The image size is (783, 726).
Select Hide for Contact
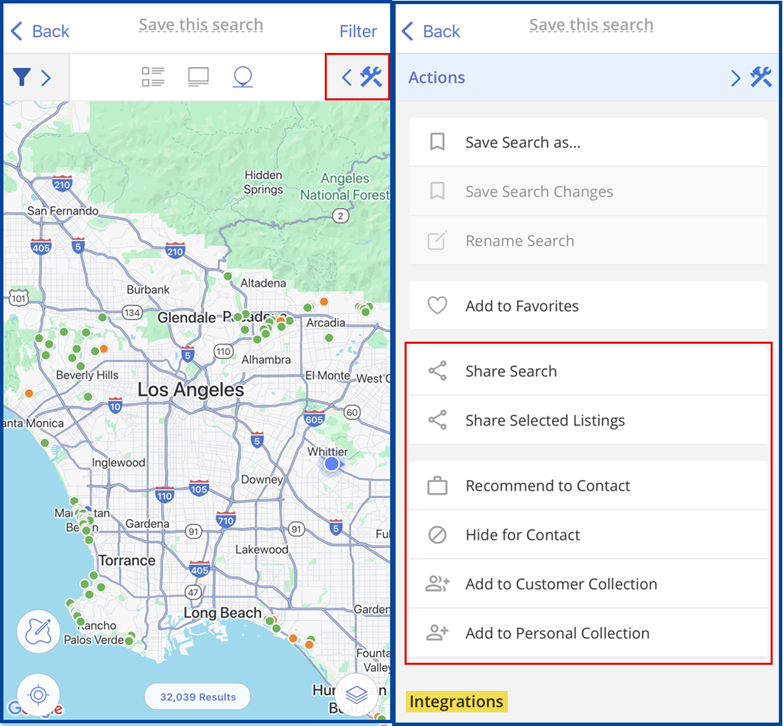(588, 535)
